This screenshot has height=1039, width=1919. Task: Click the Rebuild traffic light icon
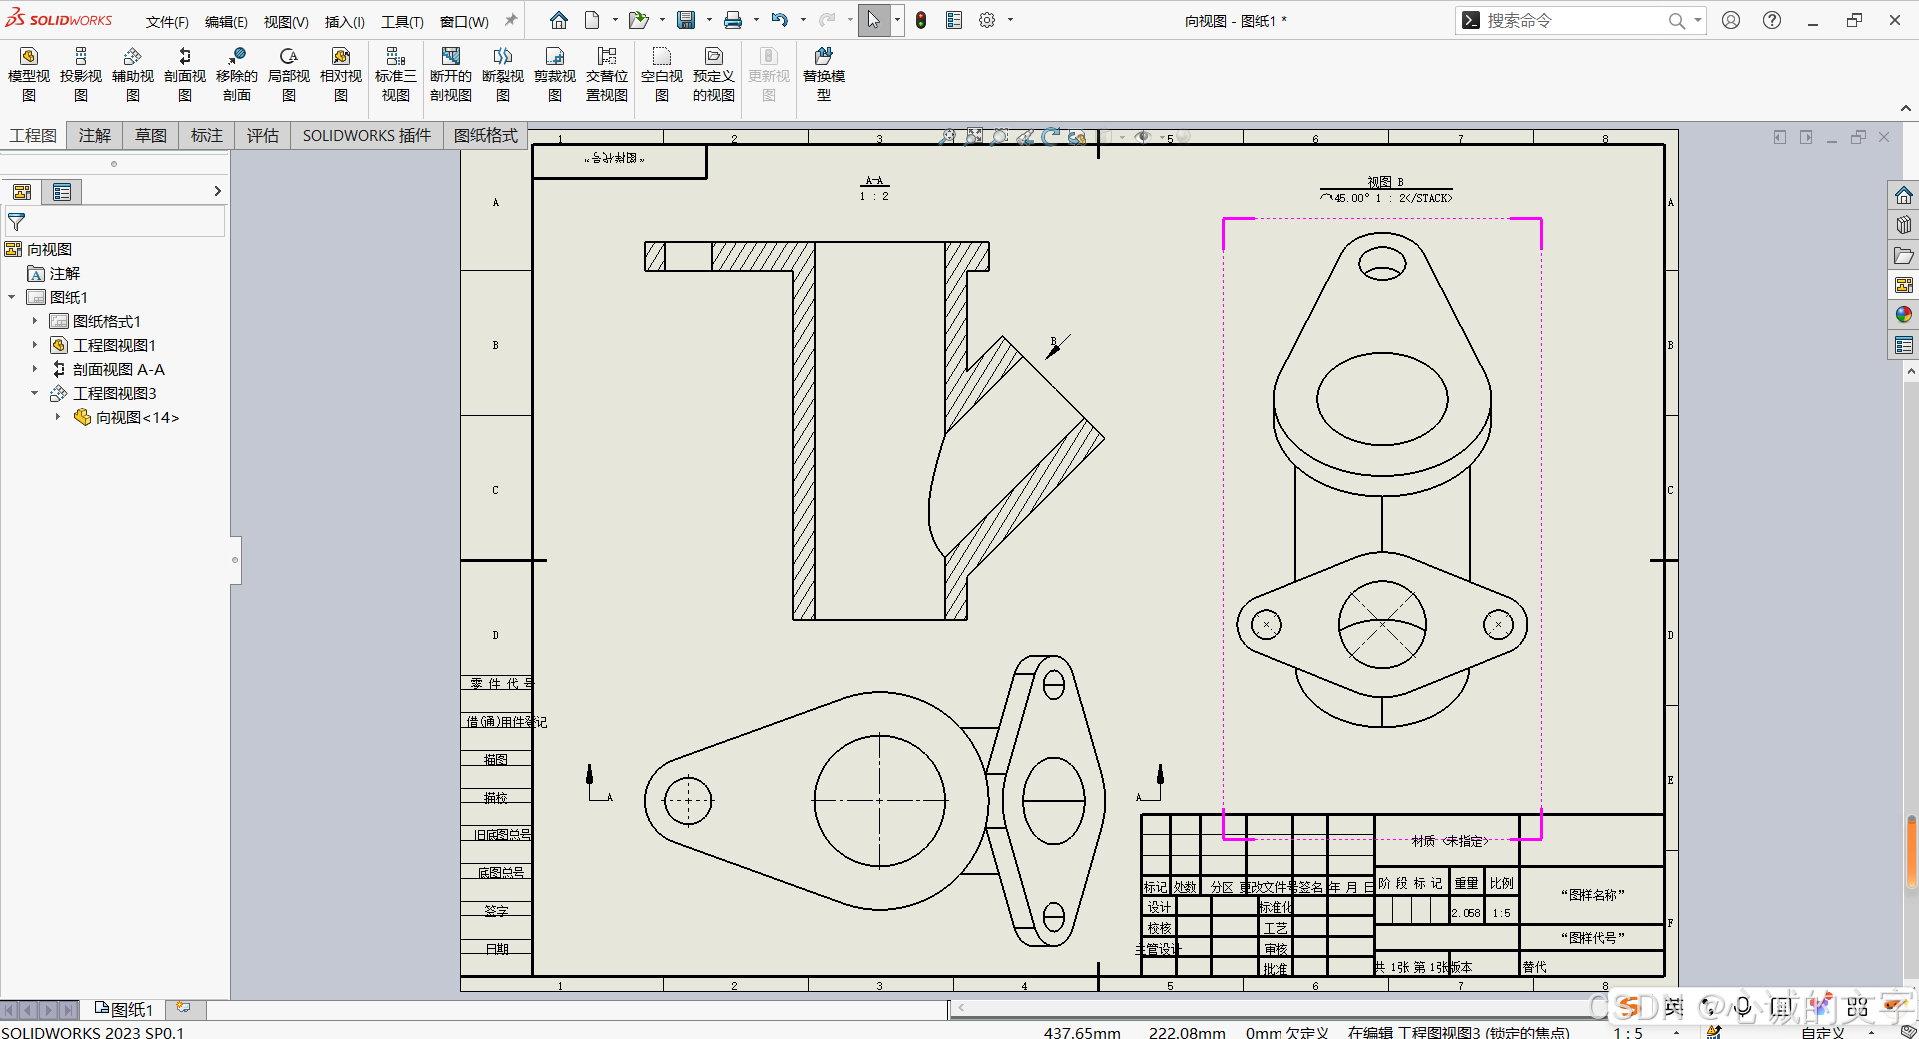pos(921,20)
